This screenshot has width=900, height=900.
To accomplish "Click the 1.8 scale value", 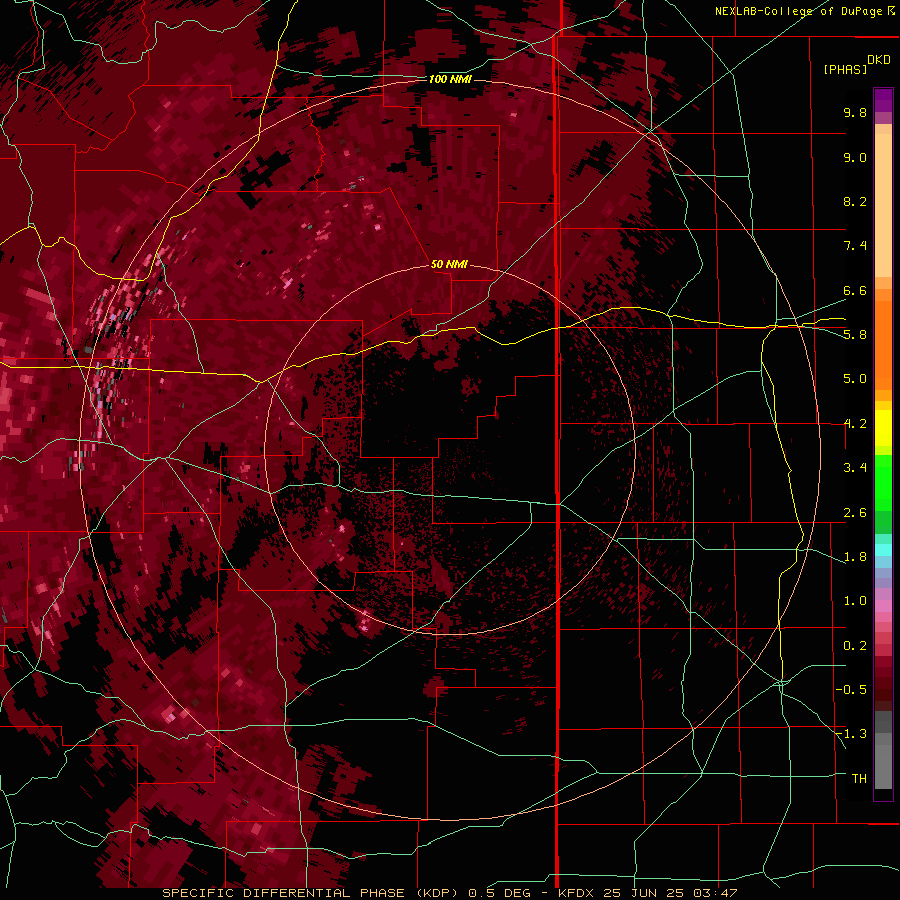I will point(855,557).
